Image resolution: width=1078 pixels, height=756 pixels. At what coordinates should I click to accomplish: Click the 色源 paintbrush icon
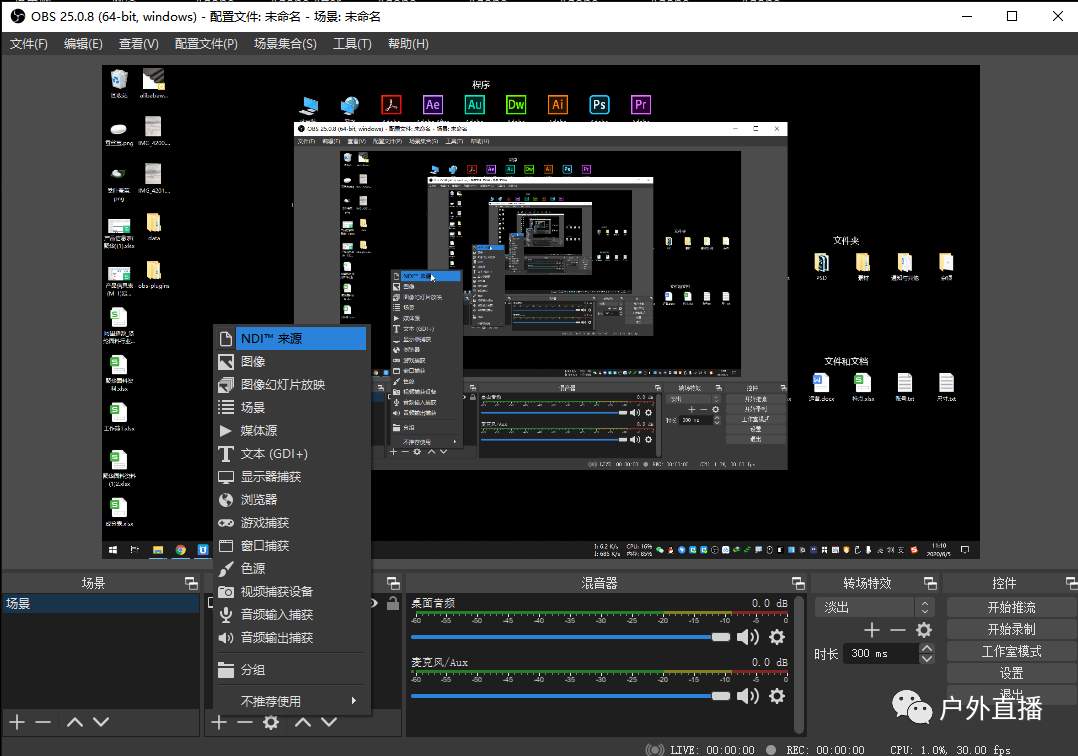(226, 568)
